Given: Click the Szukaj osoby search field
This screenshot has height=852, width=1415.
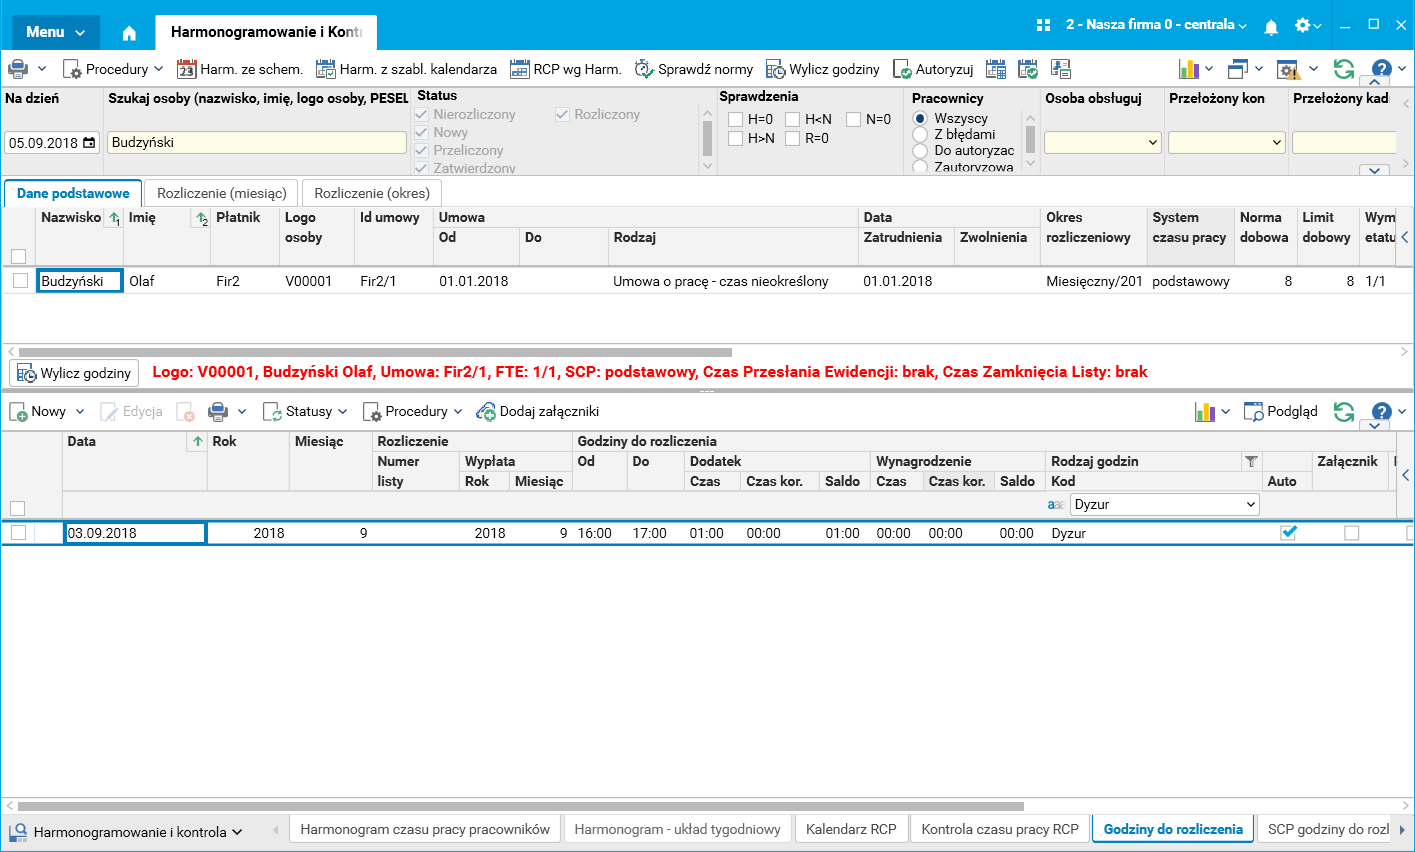Looking at the screenshot, I should tap(256, 143).
